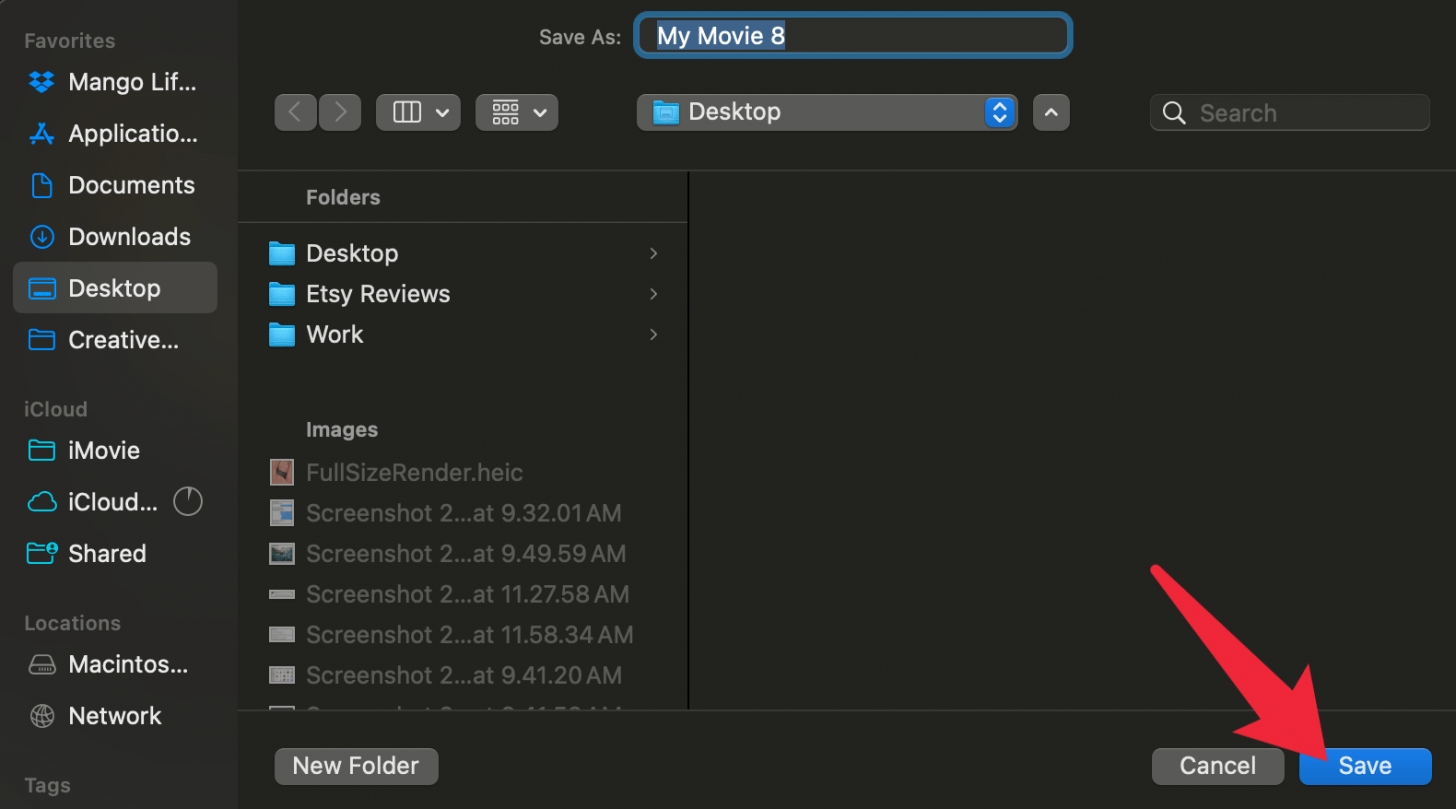
Task: Collapse the dialog with the chevron-up button
Action: (1051, 113)
